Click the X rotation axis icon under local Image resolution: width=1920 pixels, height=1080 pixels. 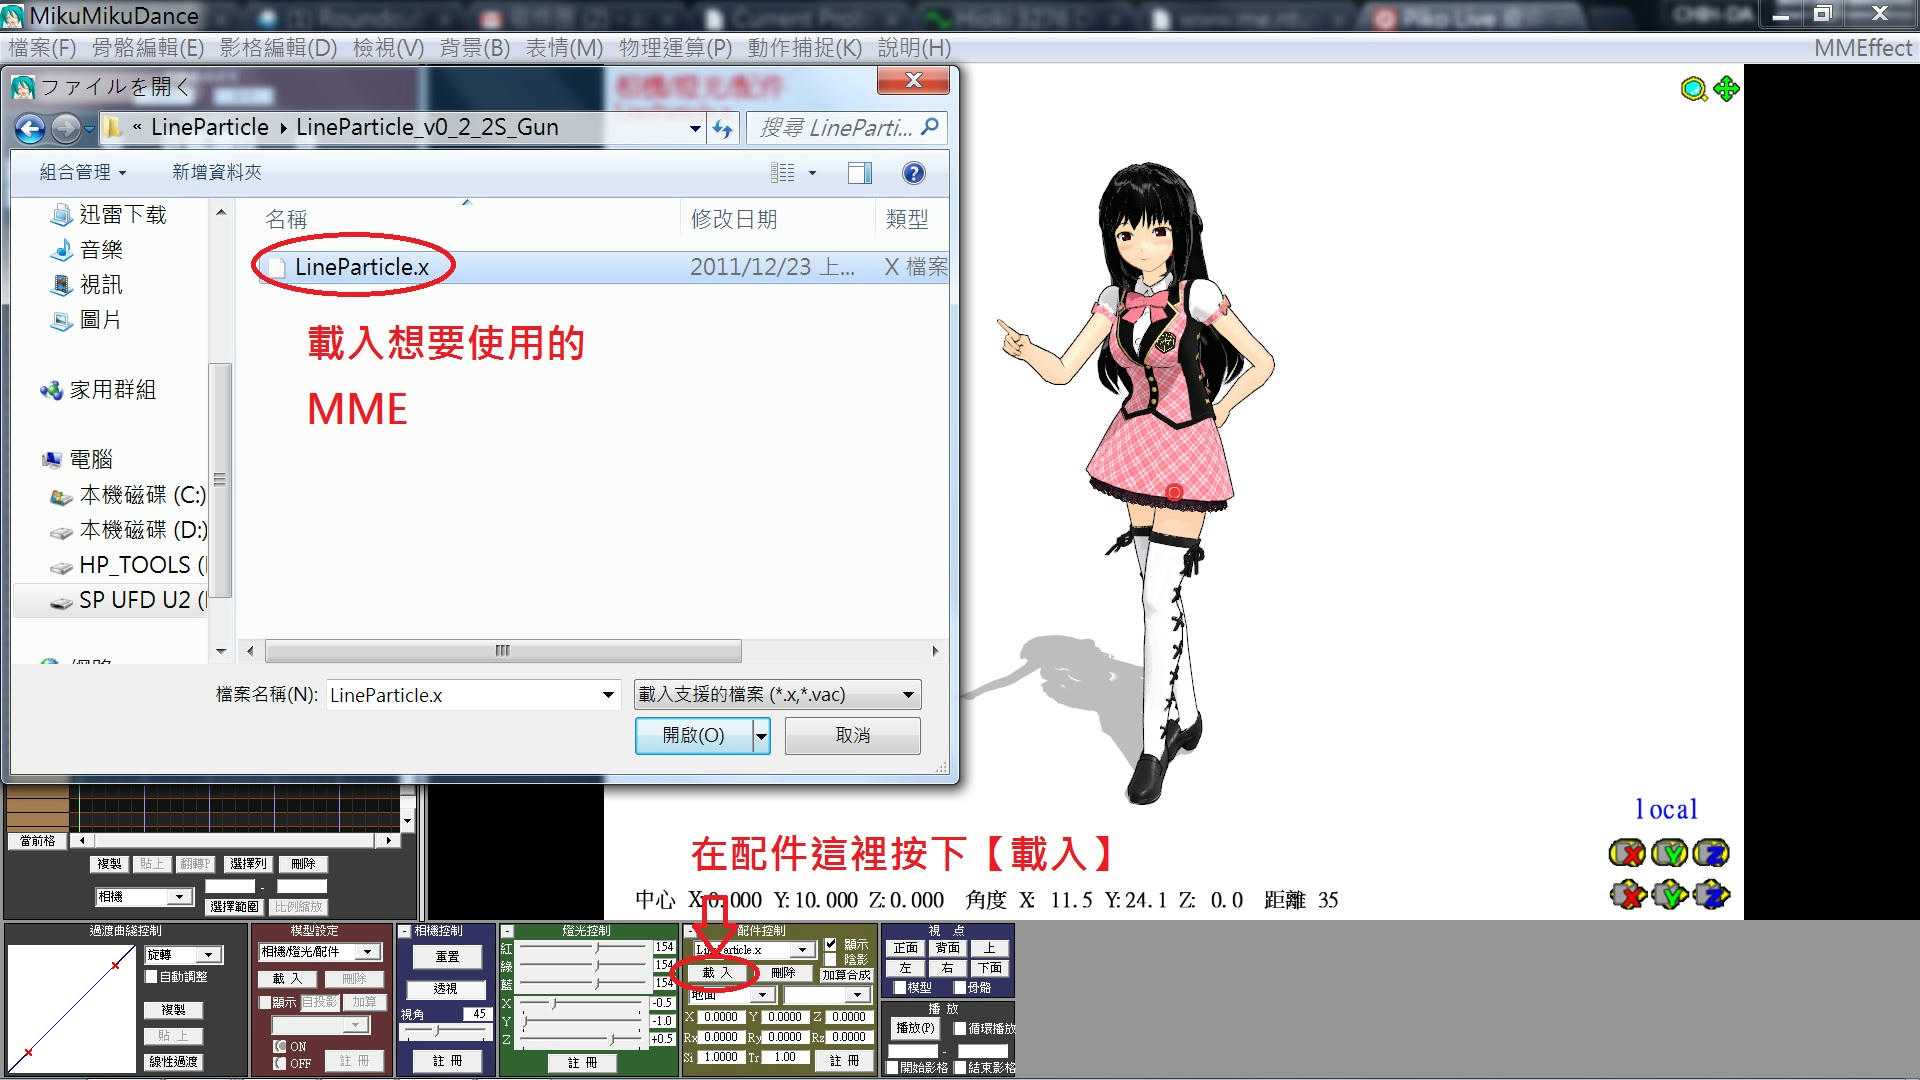1627,853
